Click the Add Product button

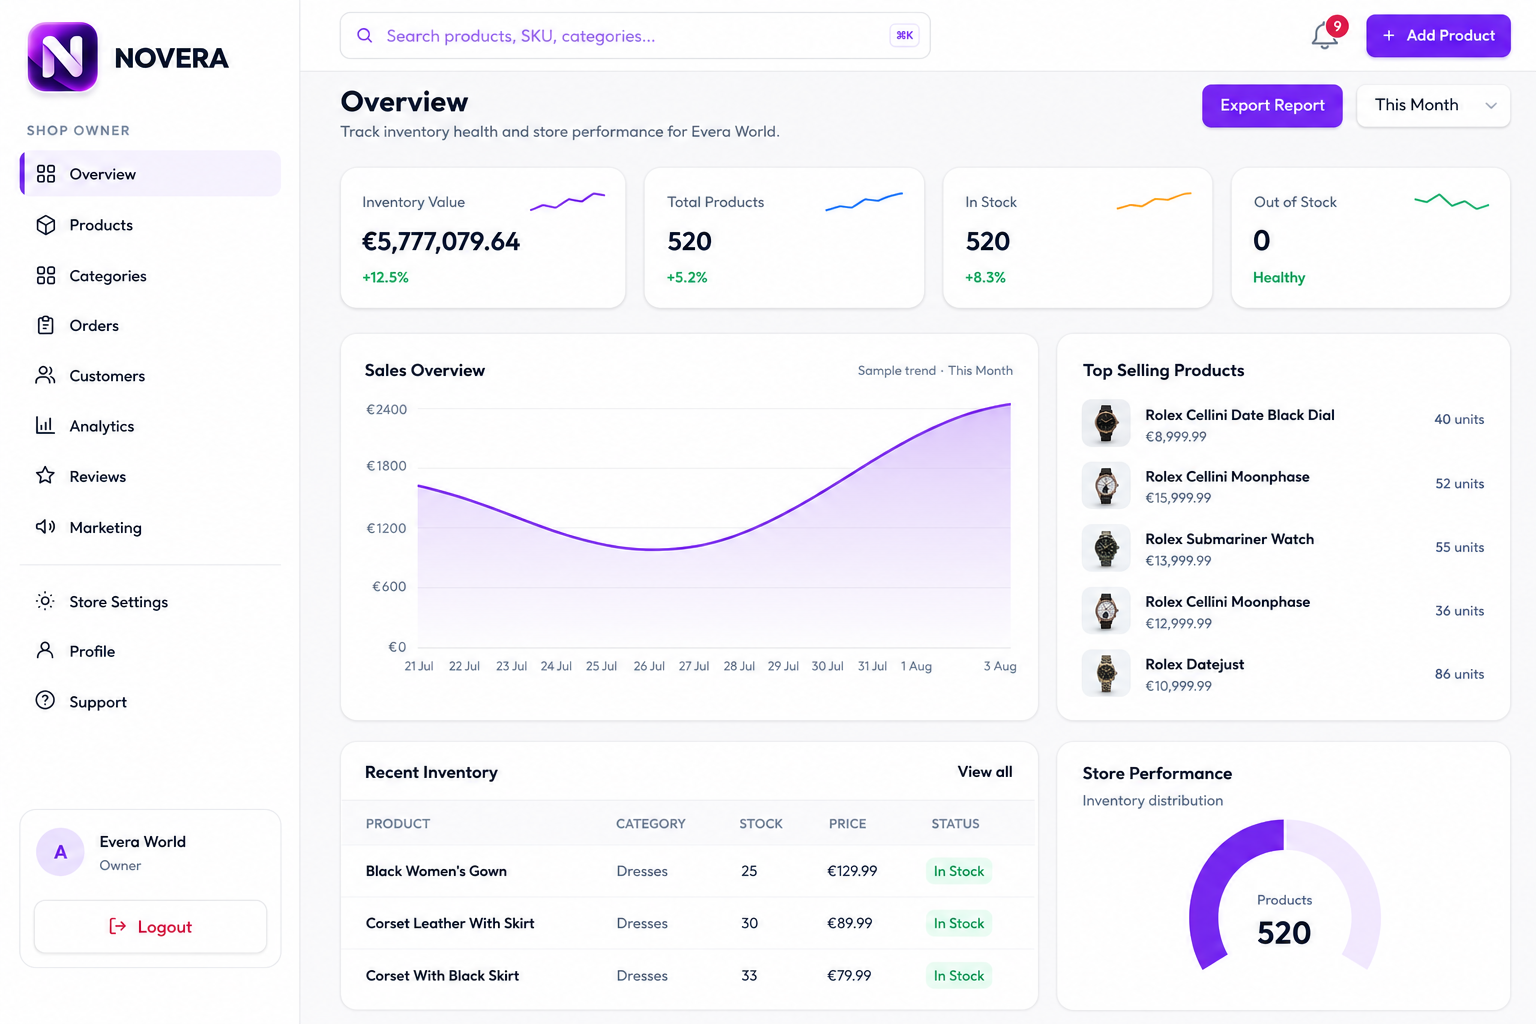click(x=1438, y=35)
